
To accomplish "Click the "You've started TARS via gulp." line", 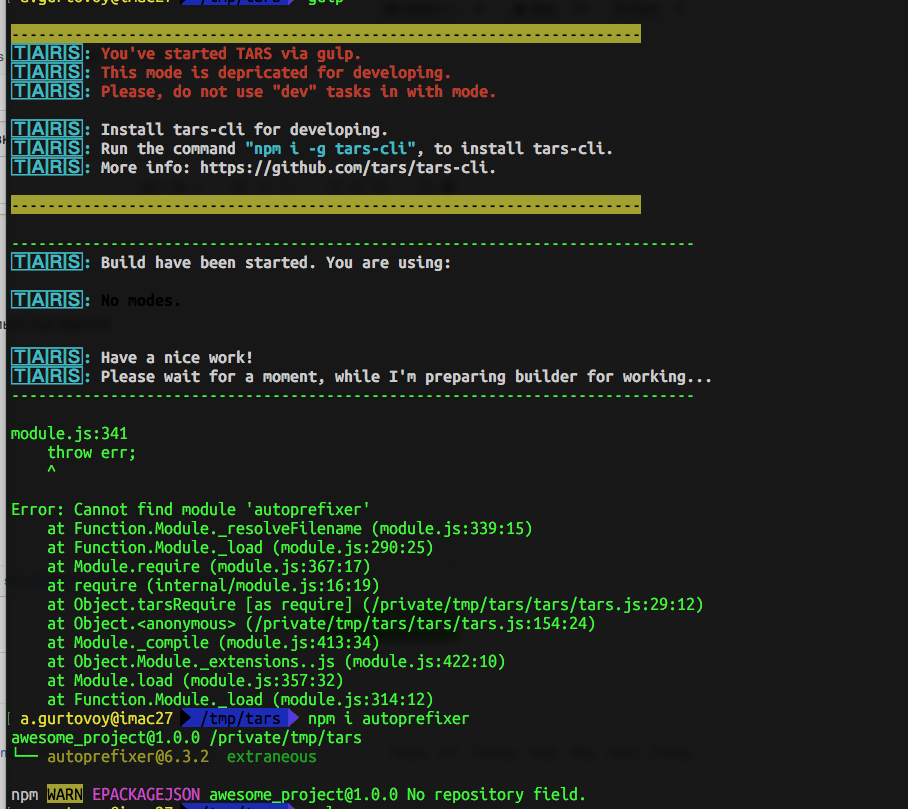I will click(x=230, y=54).
